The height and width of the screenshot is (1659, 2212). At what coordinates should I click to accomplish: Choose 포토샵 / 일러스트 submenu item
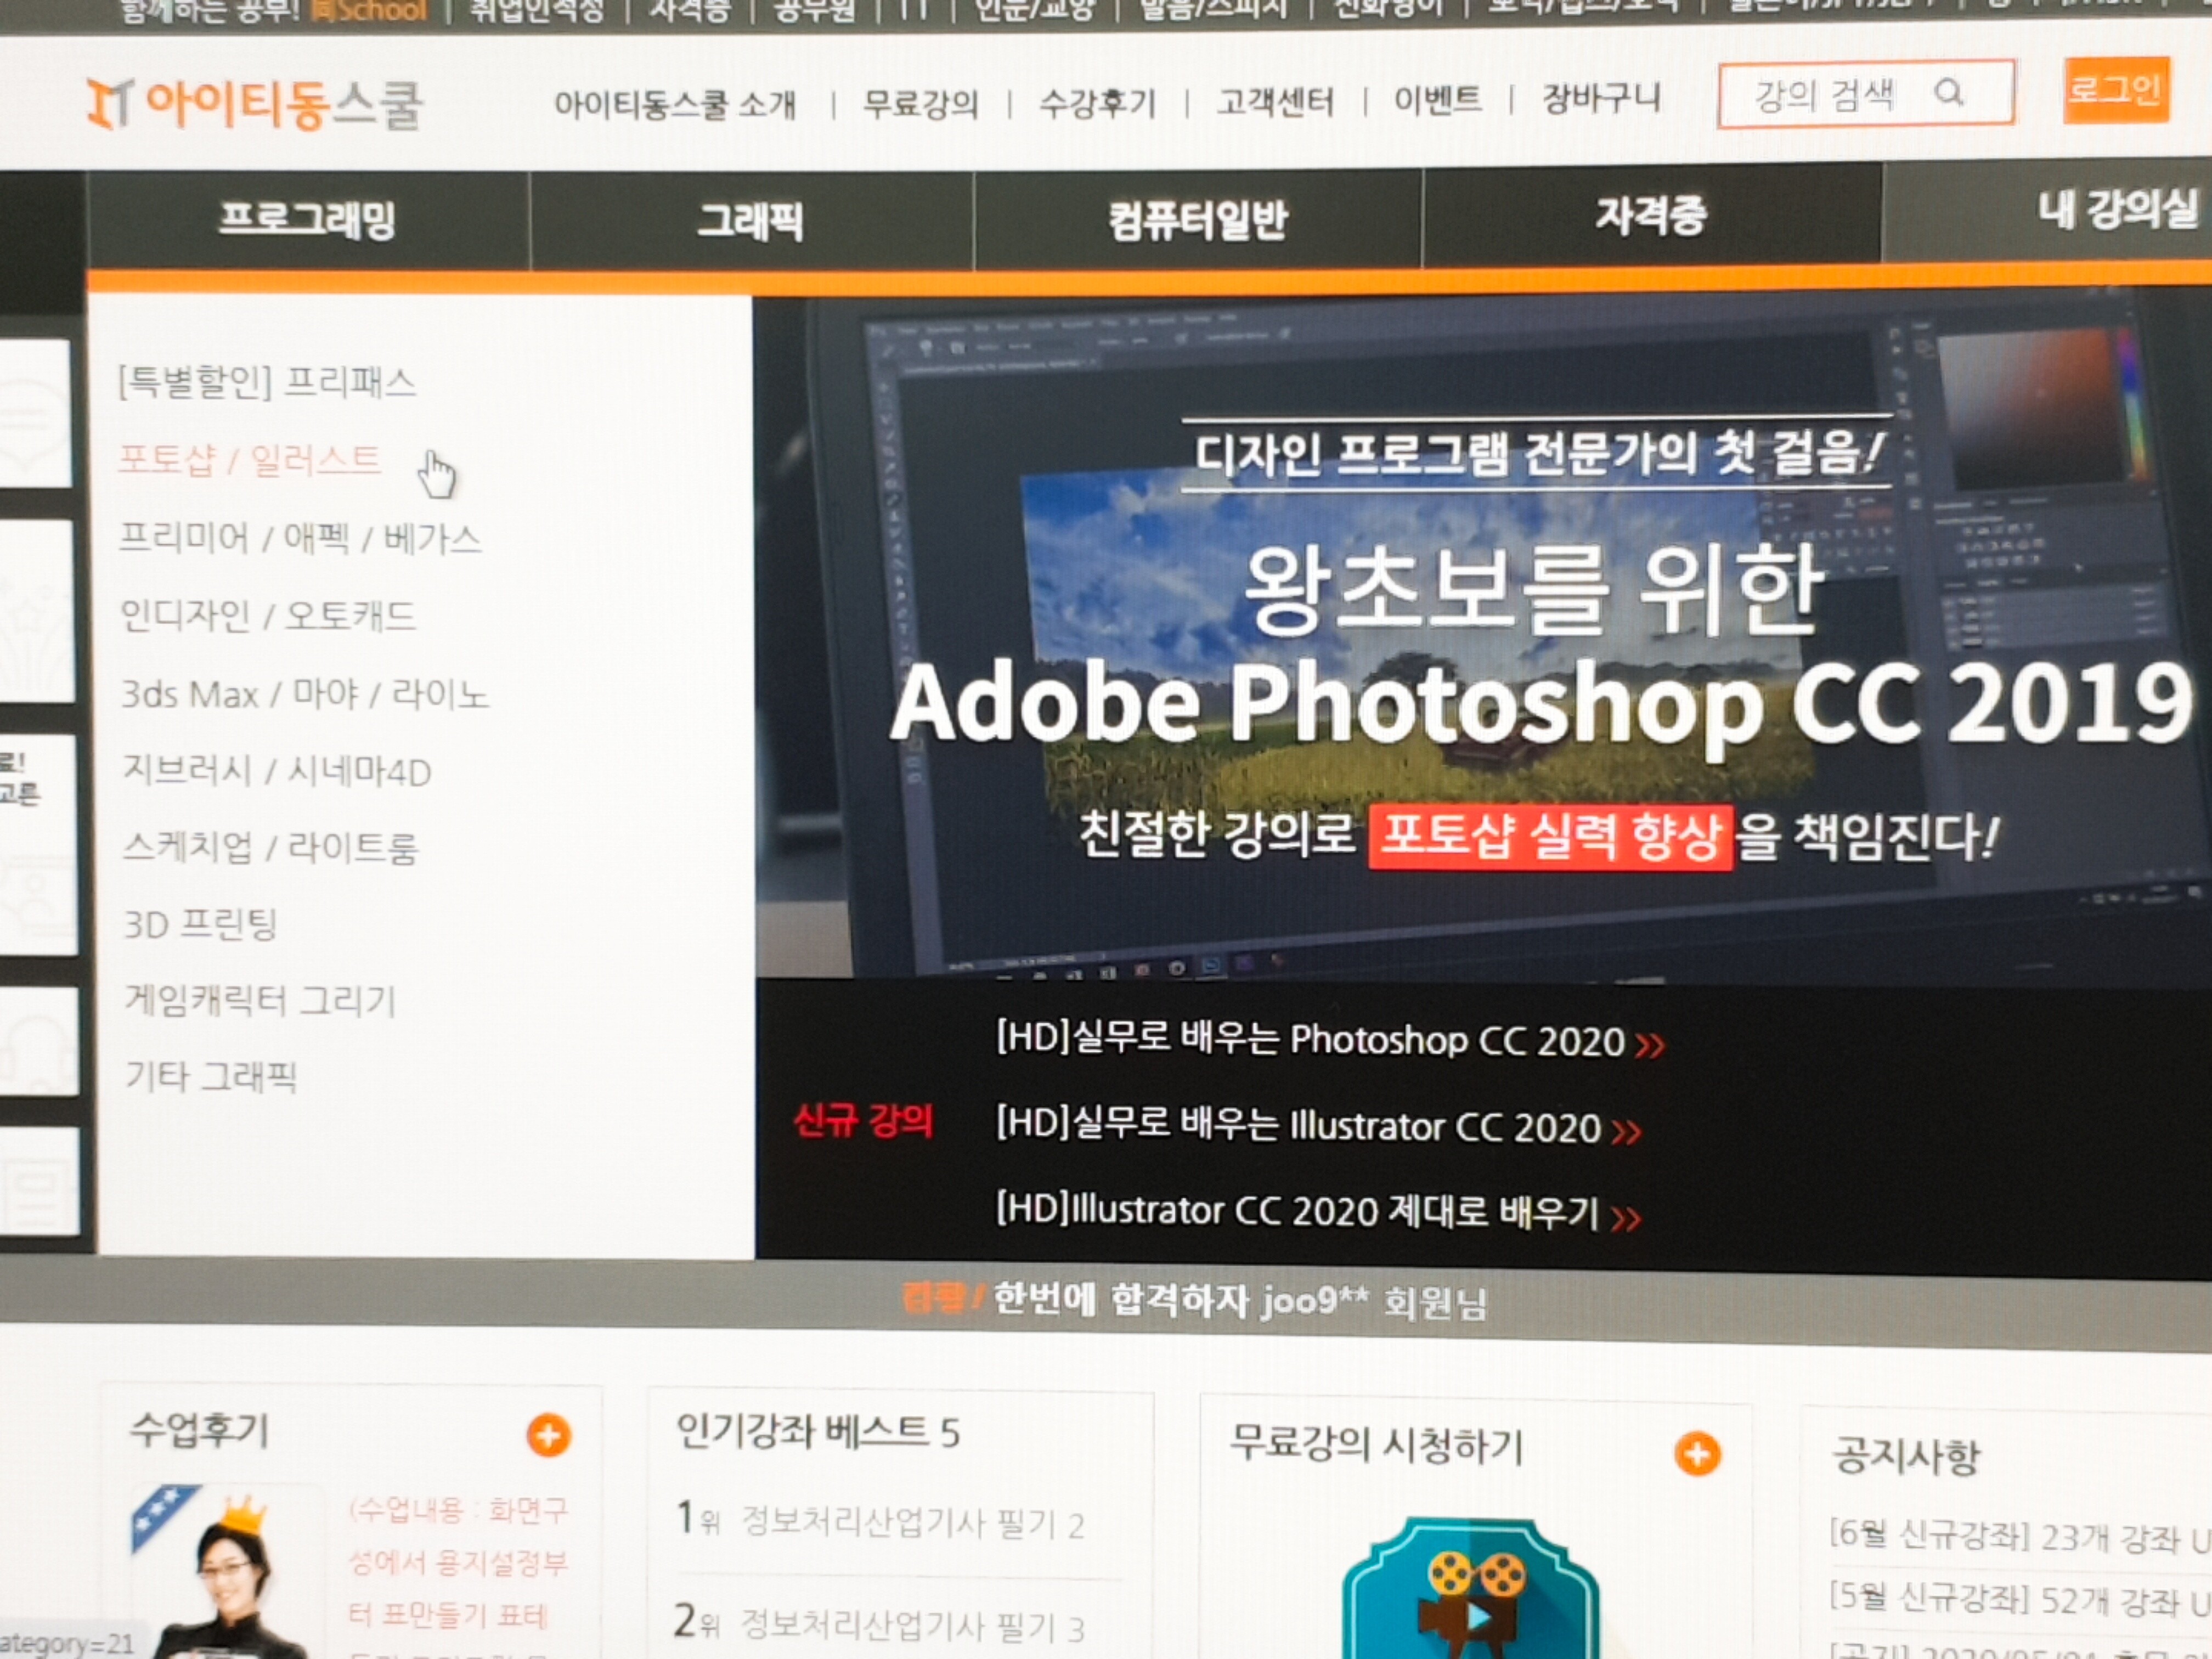pos(250,460)
